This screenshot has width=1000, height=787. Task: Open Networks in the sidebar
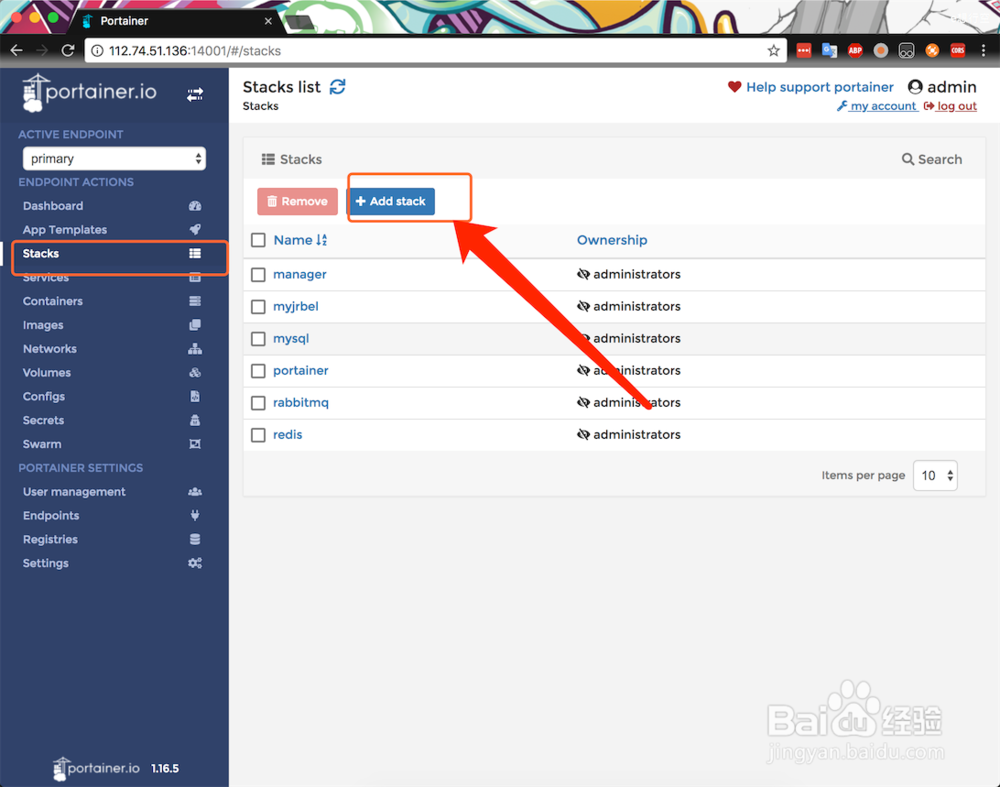click(50, 349)
